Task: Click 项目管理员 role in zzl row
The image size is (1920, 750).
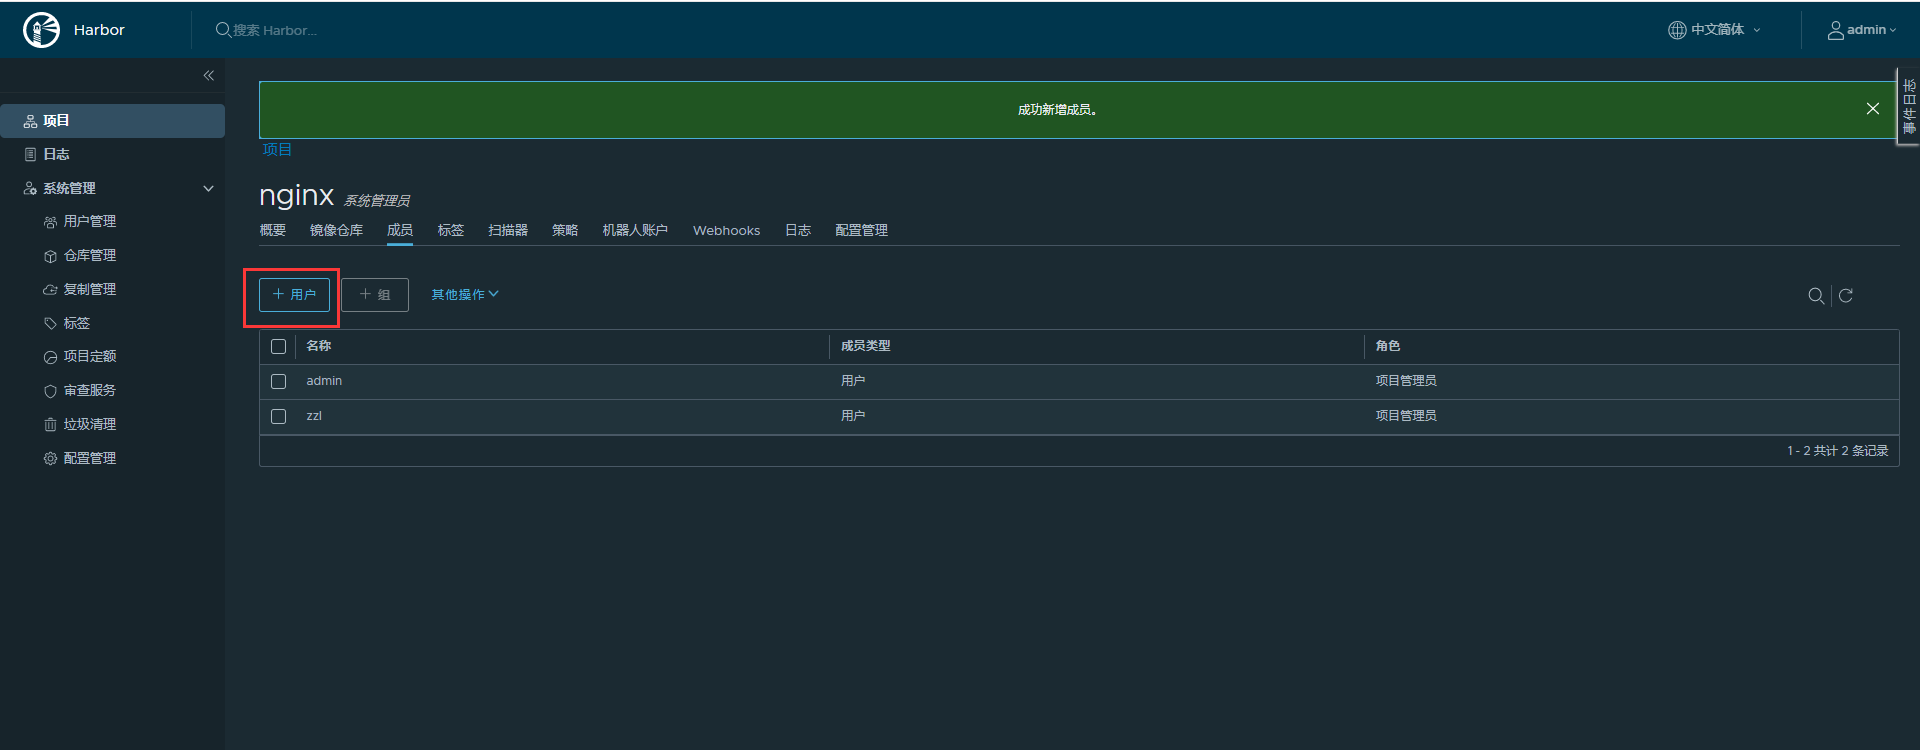Action: point(1405,416)
